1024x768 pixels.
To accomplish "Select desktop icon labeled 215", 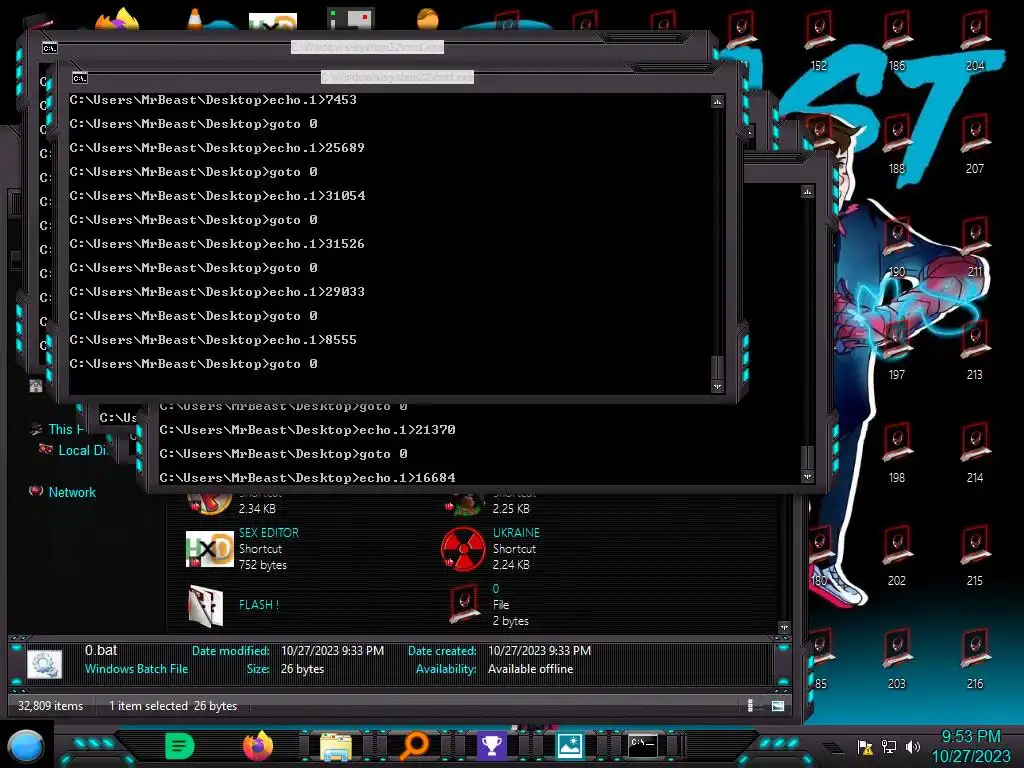I will coord(975,555).
